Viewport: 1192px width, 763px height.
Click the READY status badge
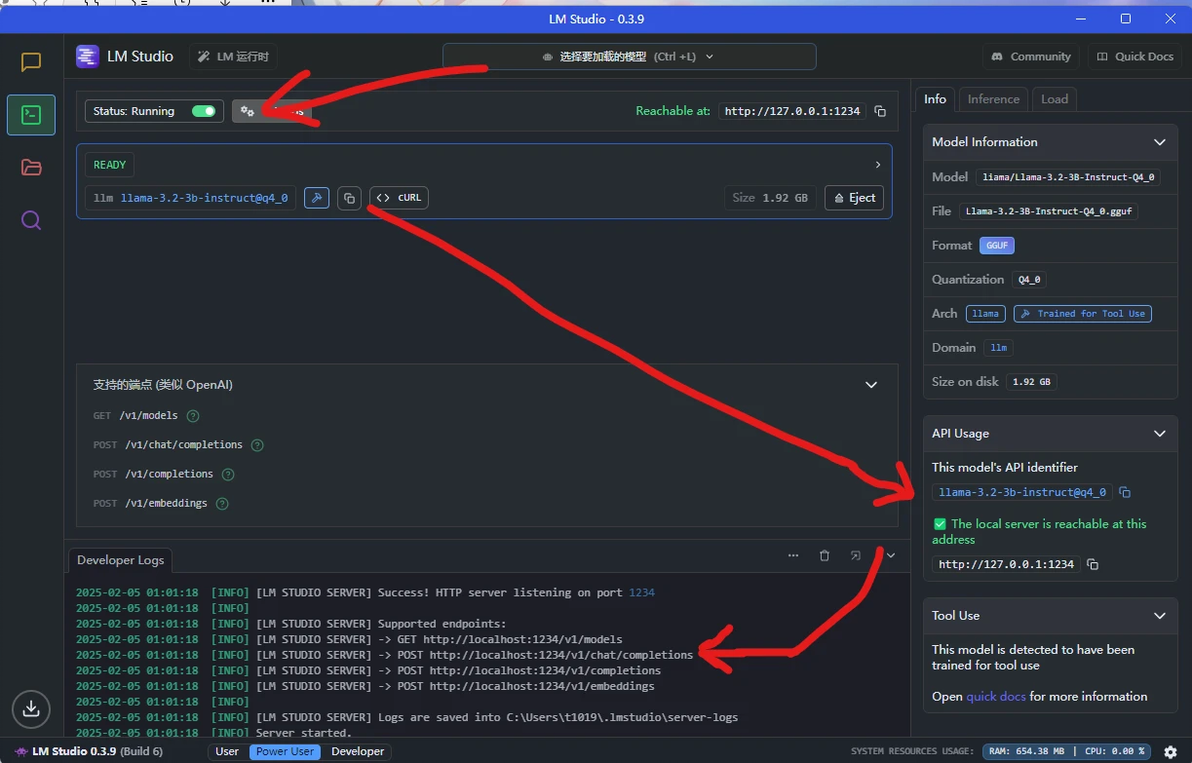click(109, 165)
